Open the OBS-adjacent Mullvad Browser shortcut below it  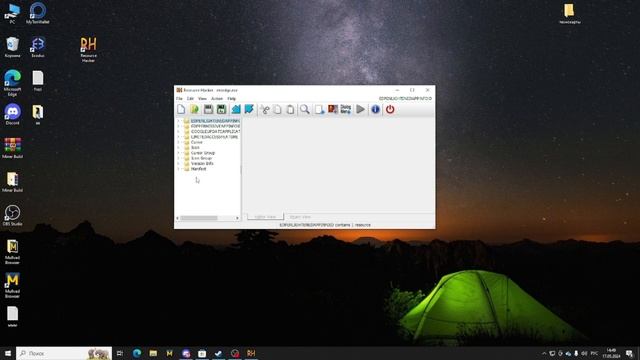click(12, 251)
